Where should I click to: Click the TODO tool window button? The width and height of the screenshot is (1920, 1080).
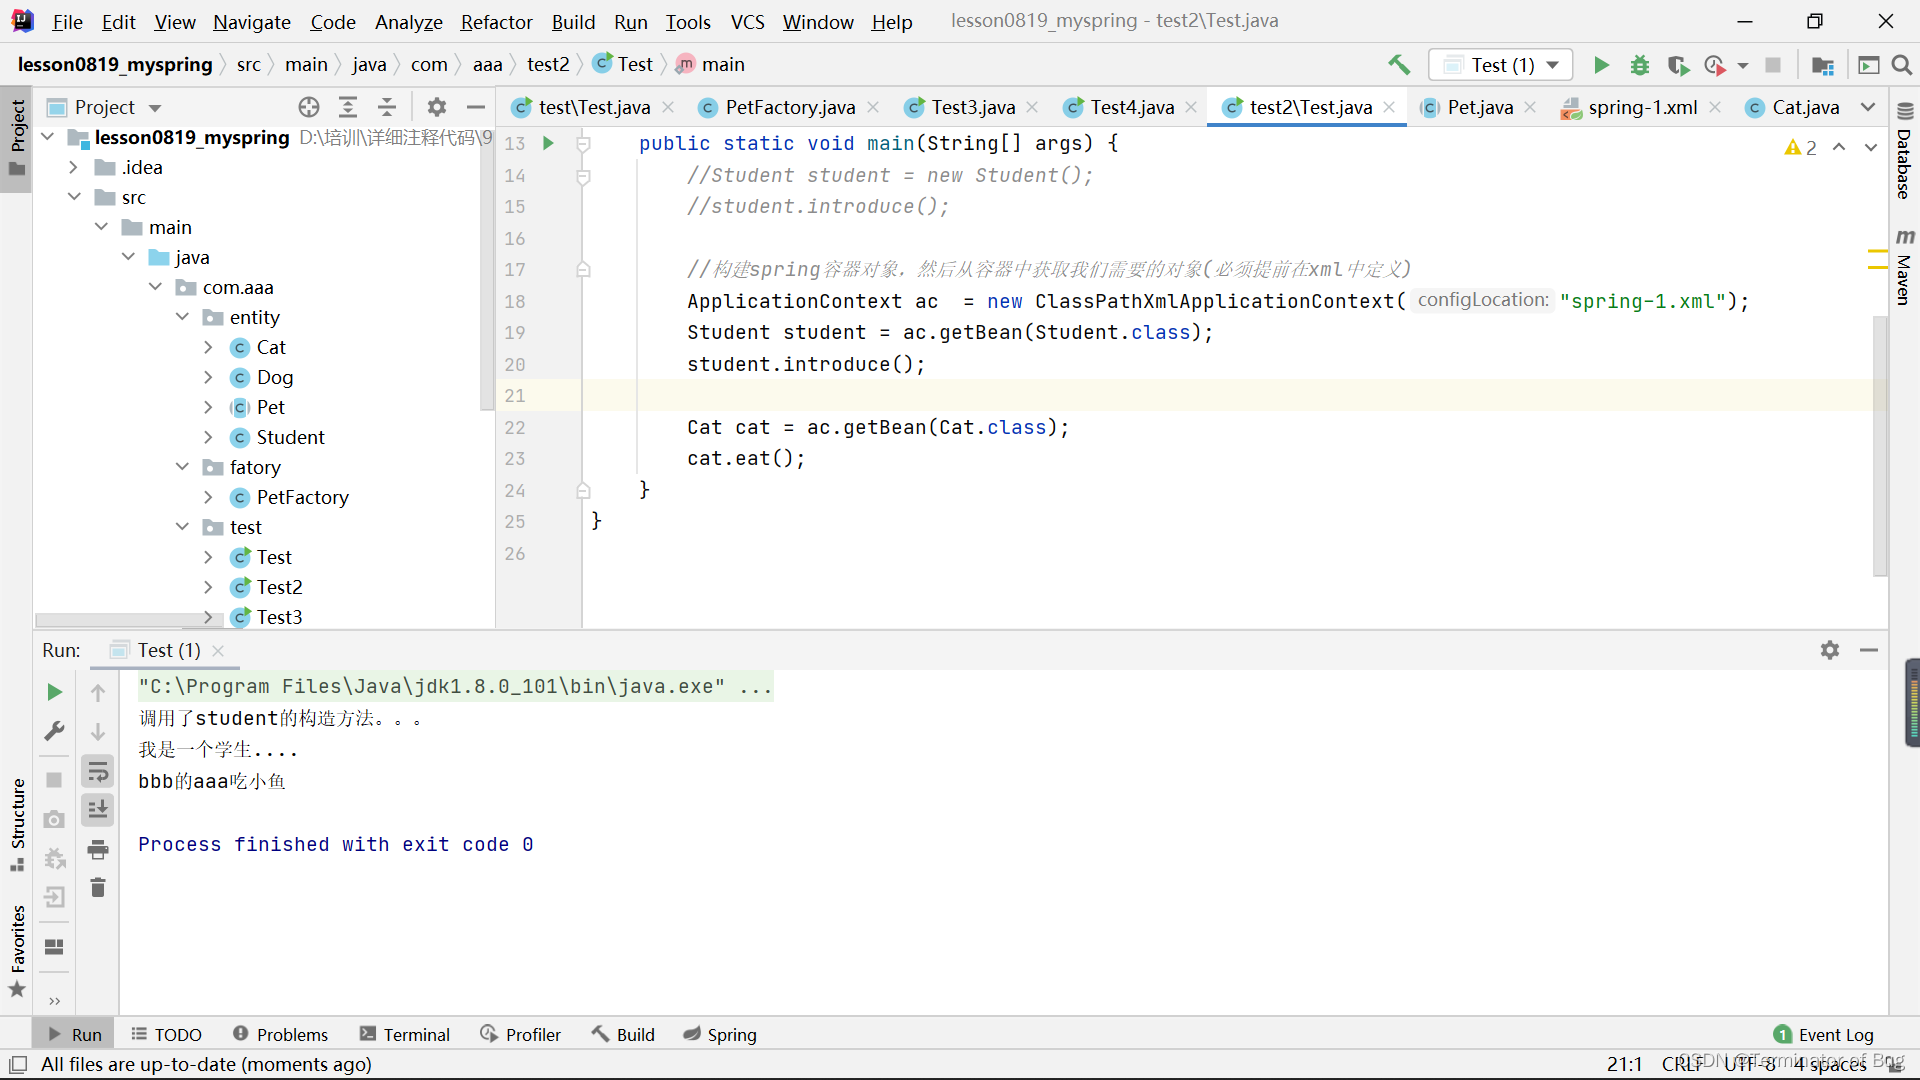tap(166, 1034)
